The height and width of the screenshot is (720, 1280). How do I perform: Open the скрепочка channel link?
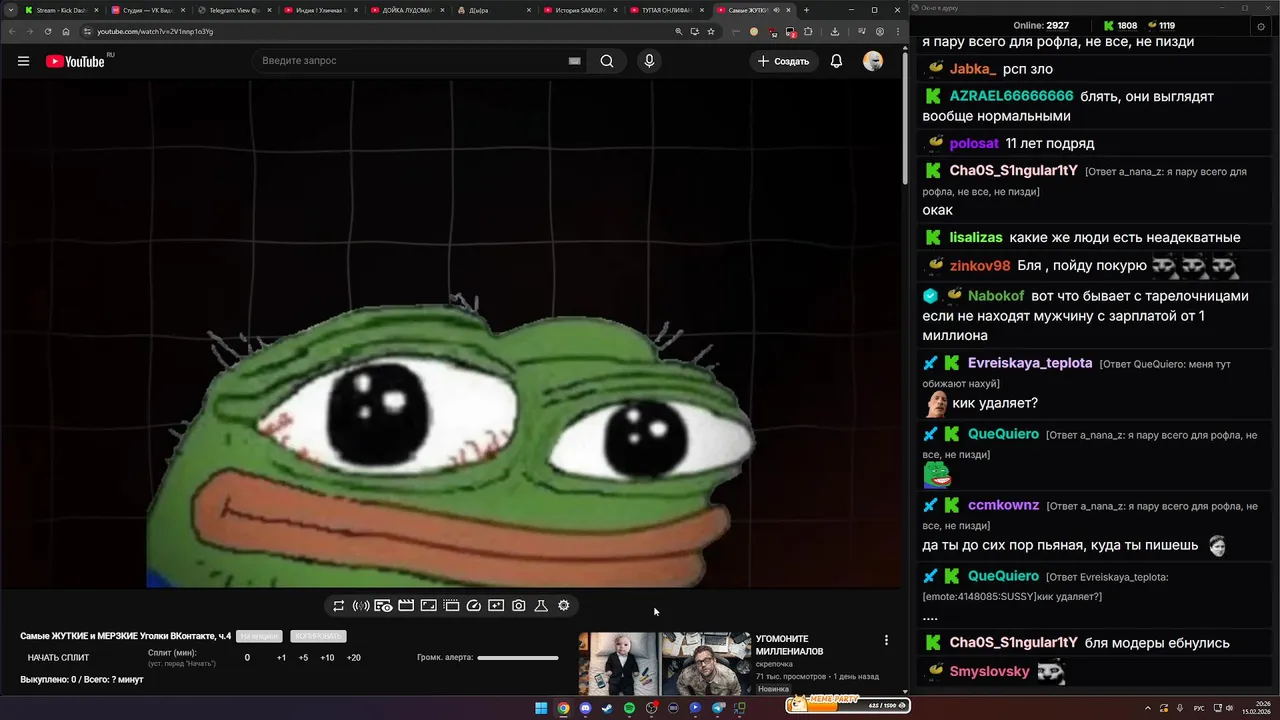point(774,664)
